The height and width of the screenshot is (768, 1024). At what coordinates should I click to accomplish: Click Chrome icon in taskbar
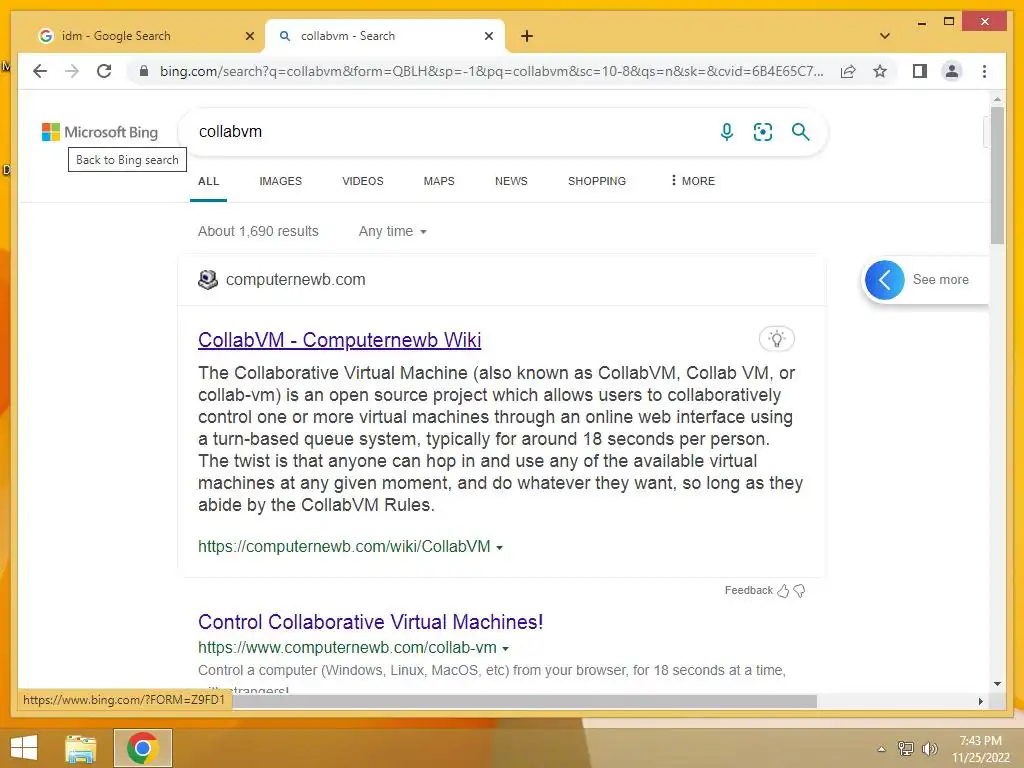click(x=143, y=748)
